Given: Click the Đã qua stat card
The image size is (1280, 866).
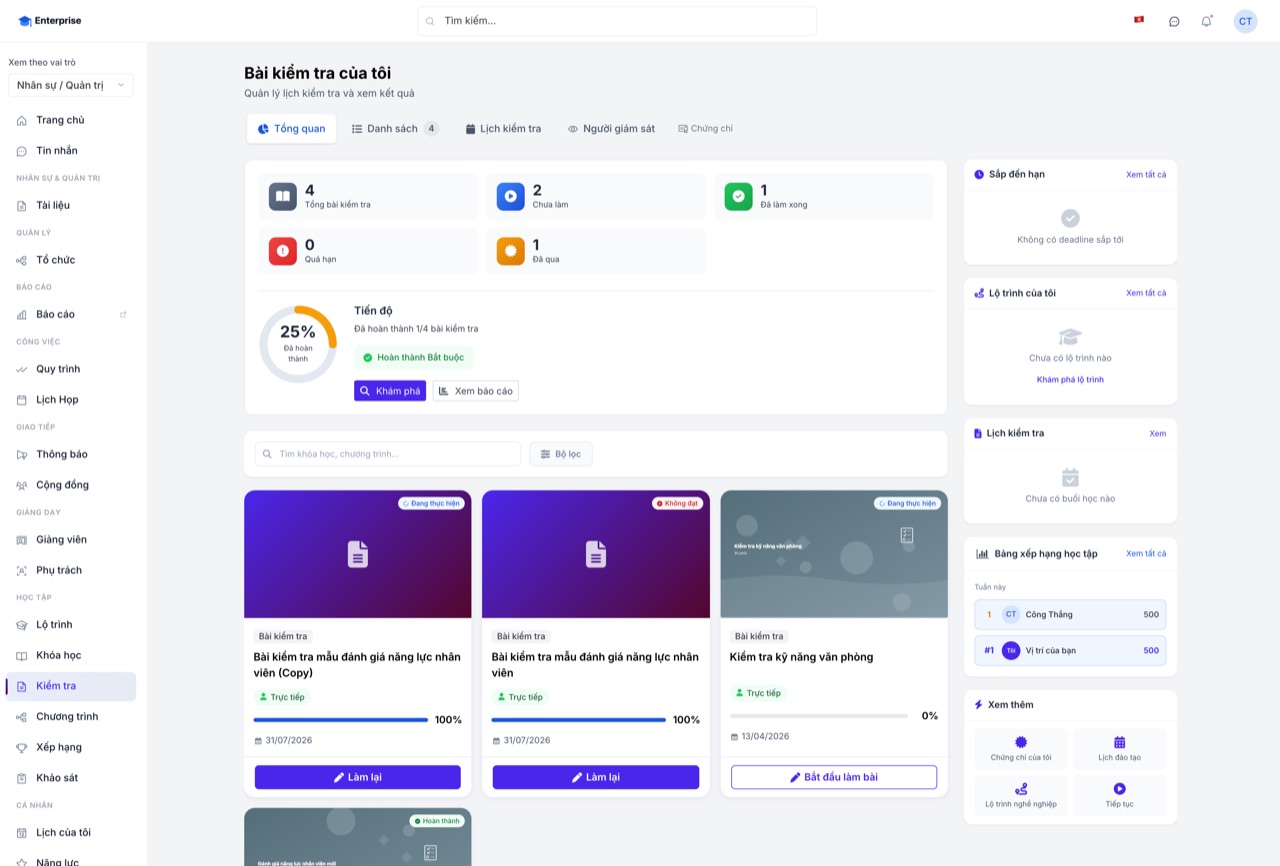Looking at the screenshot, I should point(596,251).
